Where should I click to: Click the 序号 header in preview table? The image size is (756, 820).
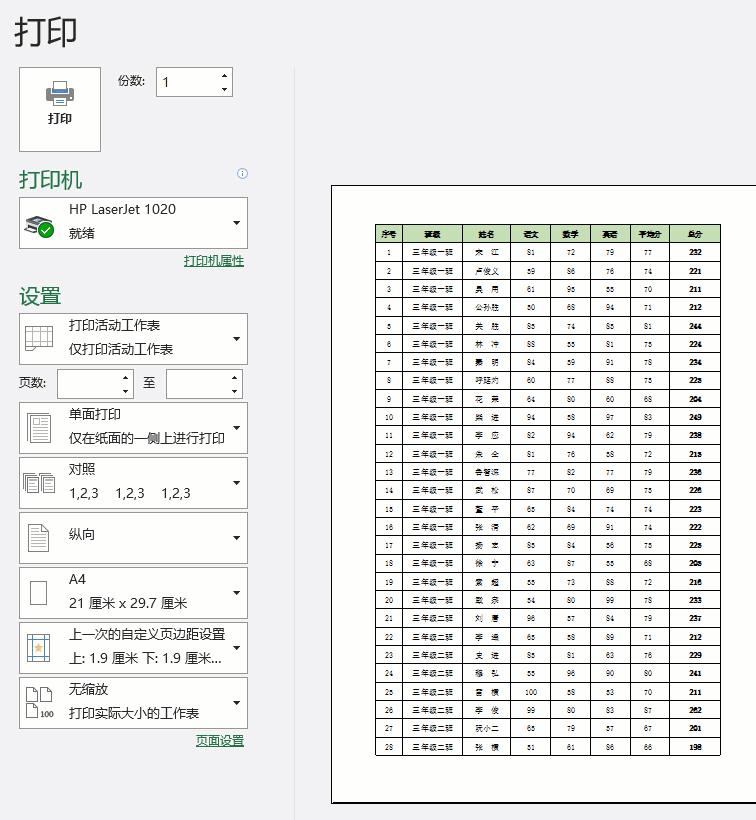pos(389,234)
